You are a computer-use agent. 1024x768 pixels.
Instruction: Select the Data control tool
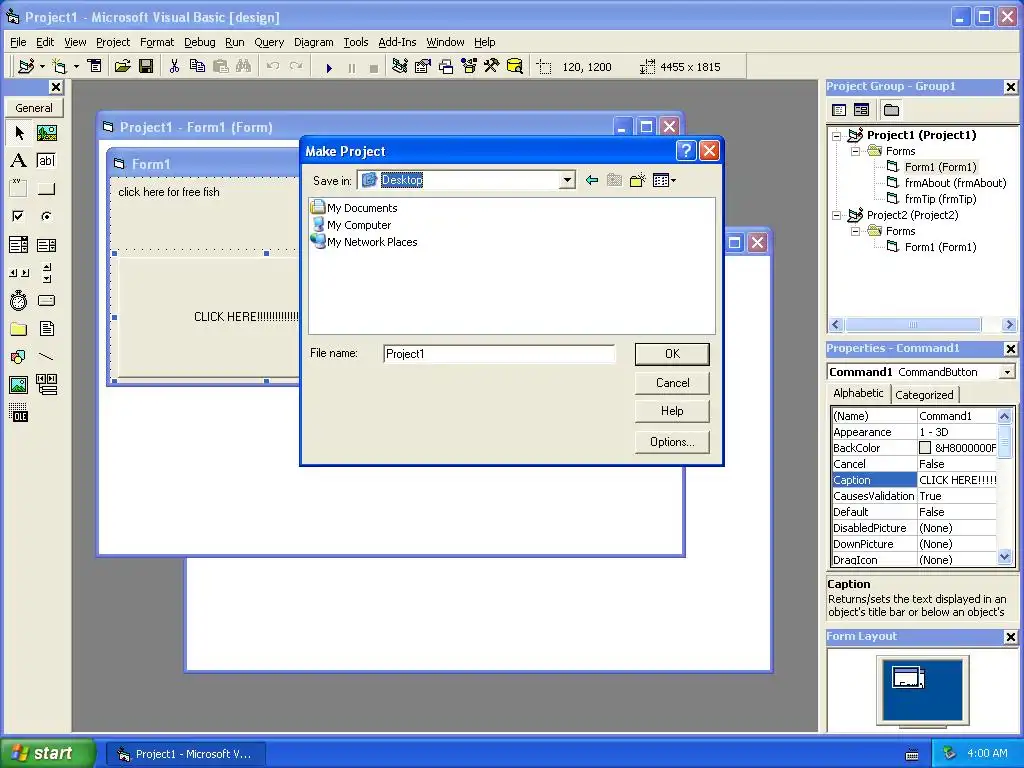point(46,385)
